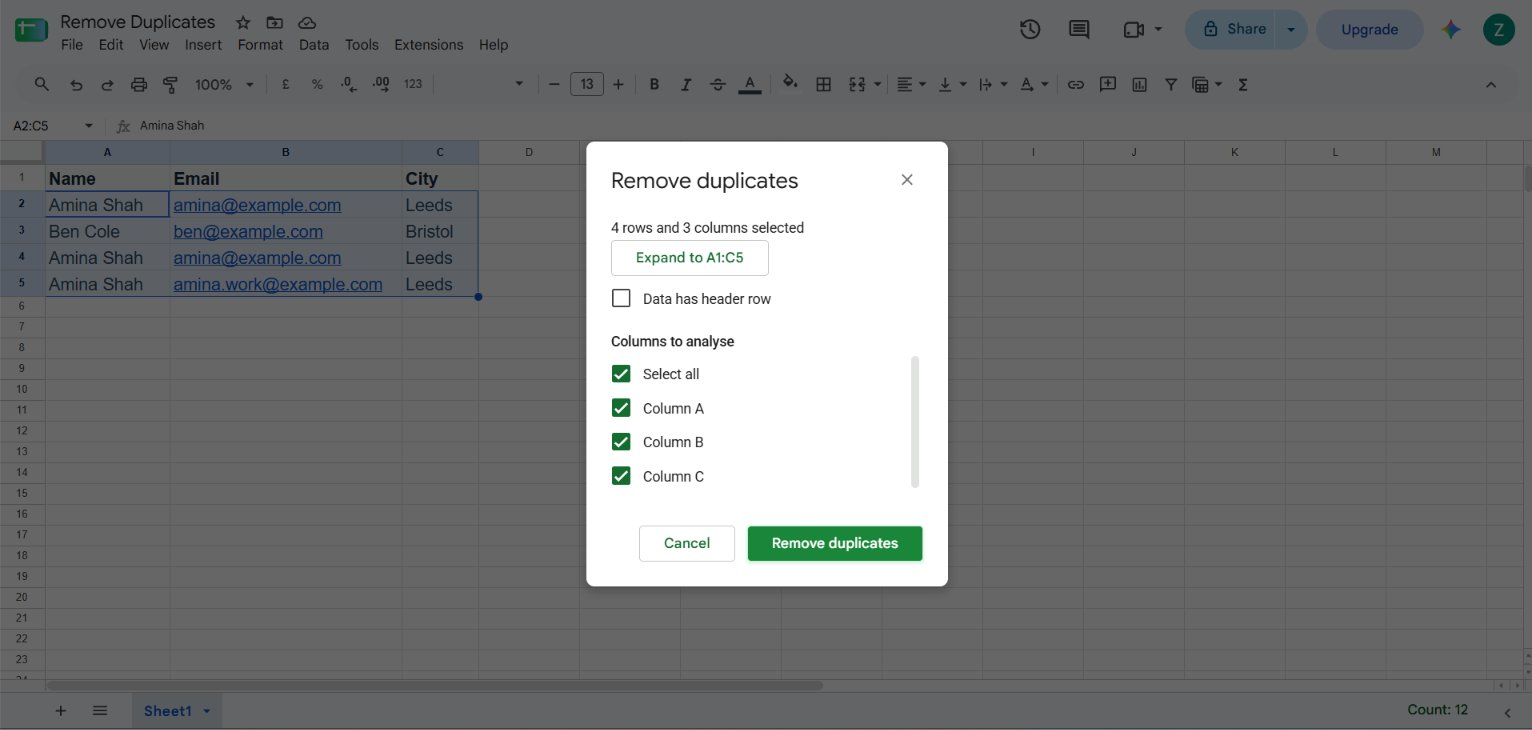Uncheck the Column A checkbox

point(621,408)
